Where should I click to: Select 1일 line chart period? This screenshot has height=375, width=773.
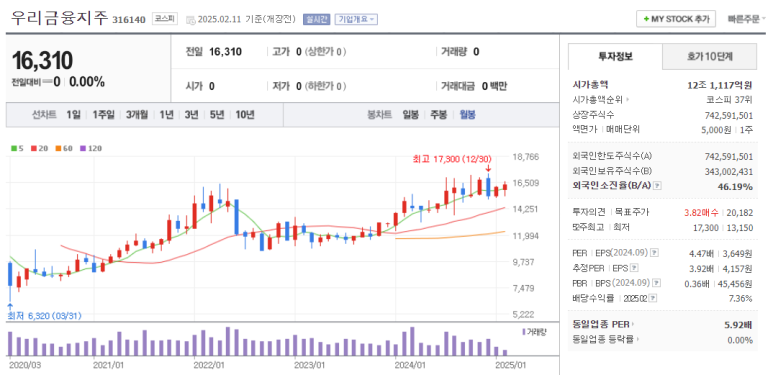tap(73, 115)
